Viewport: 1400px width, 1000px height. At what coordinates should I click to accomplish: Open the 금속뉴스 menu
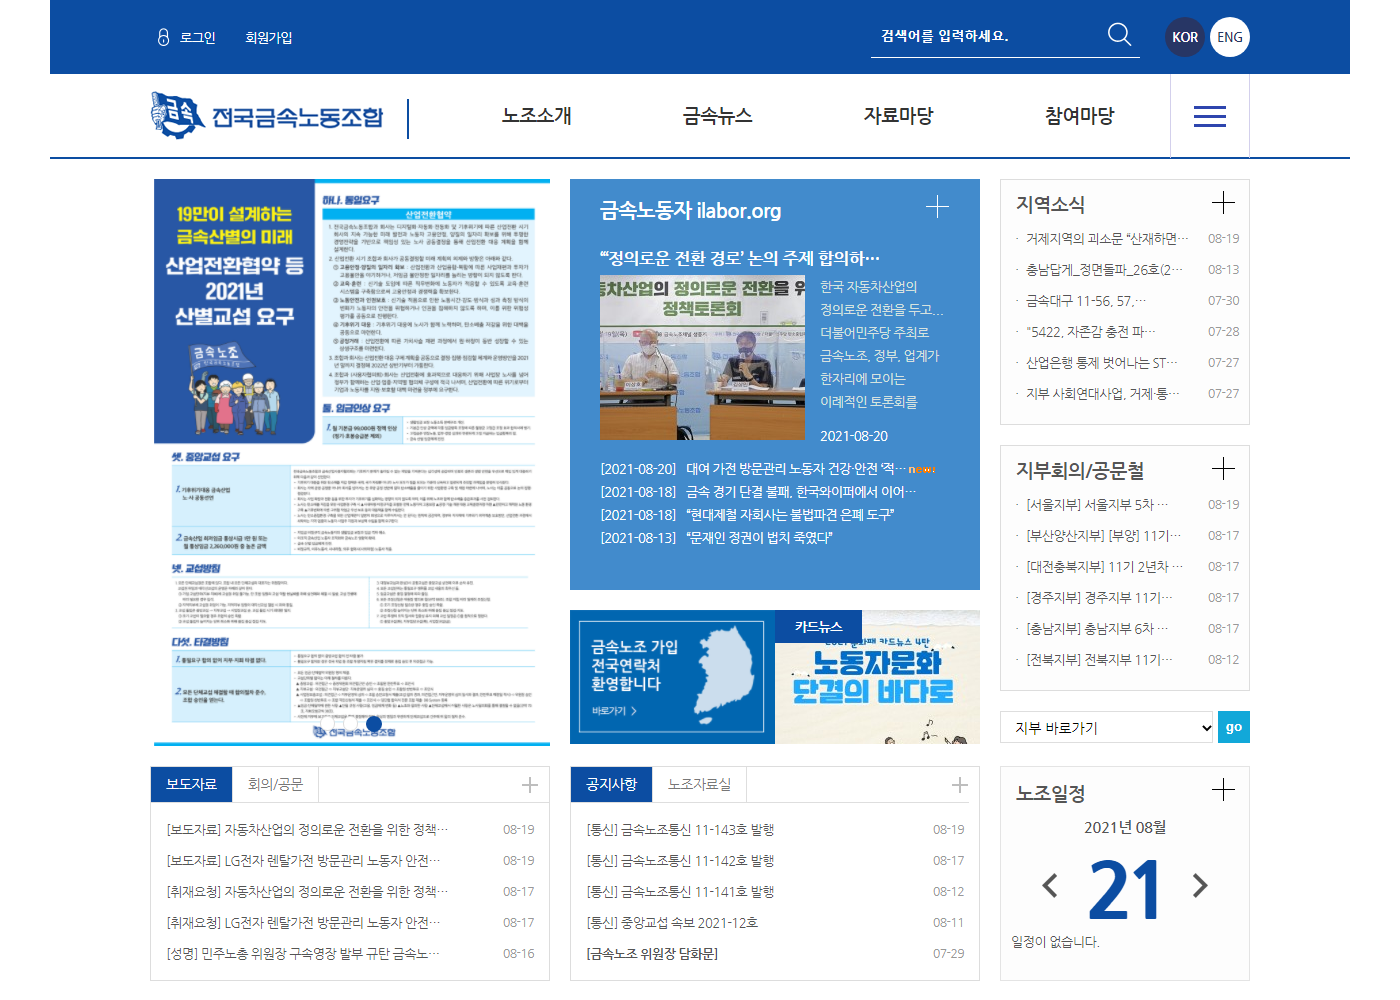tap(717, 116)
